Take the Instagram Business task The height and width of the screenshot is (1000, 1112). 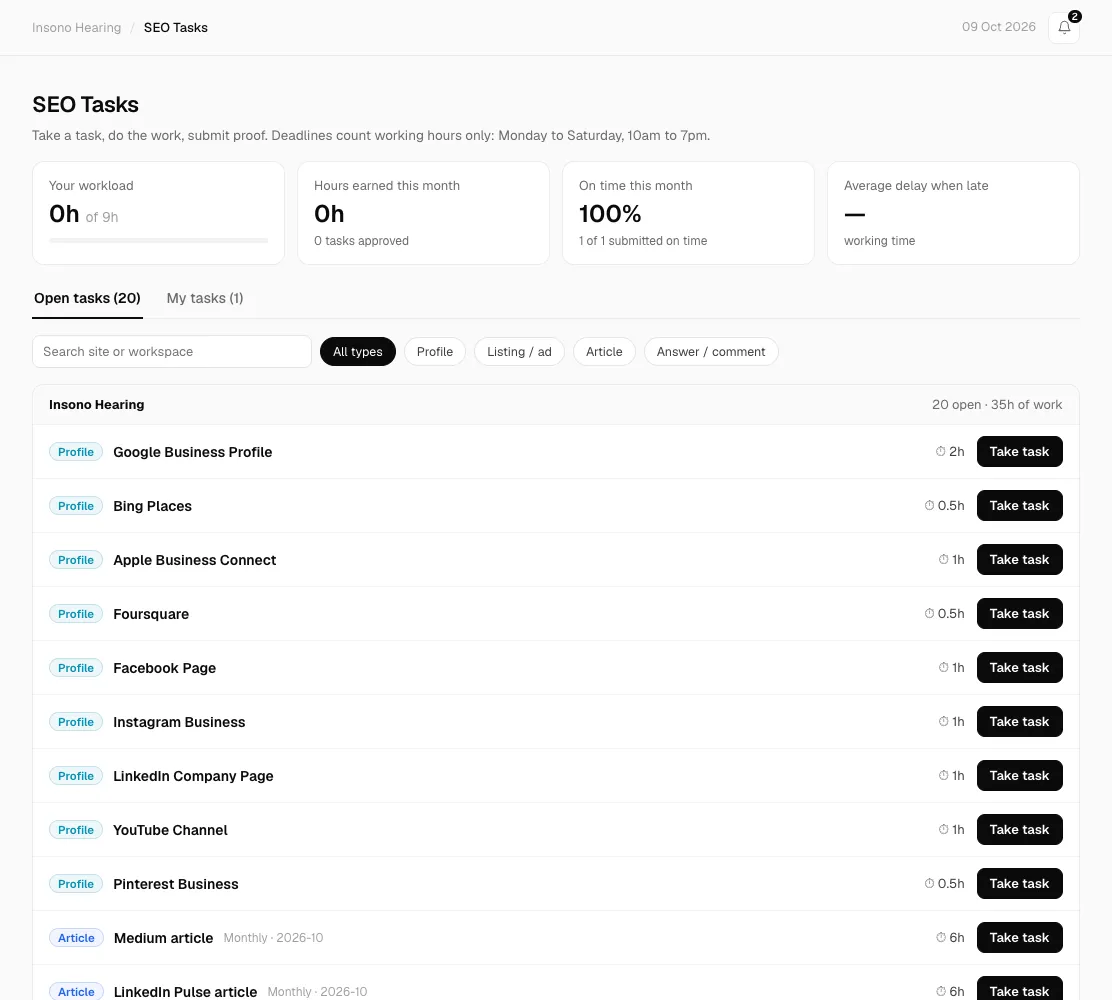(x=1019, y=721)
